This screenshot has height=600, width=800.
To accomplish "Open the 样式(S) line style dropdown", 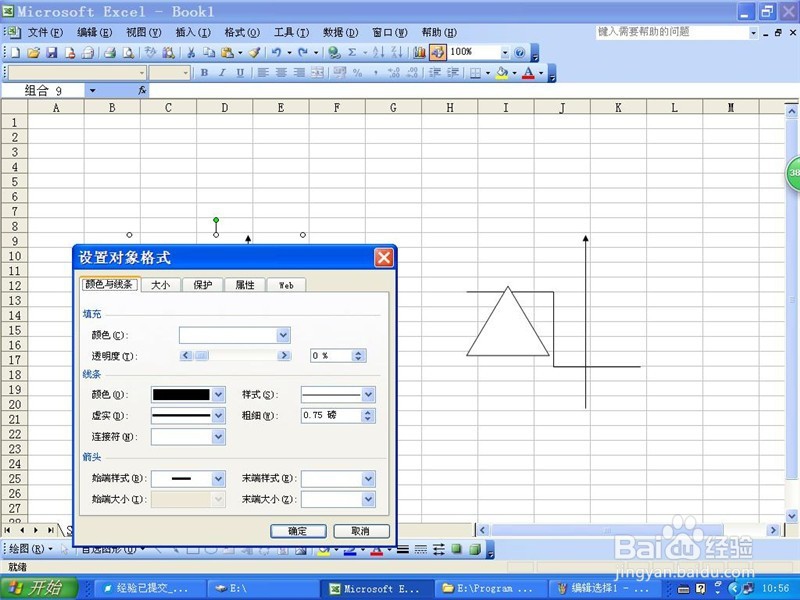I will 368,394.
